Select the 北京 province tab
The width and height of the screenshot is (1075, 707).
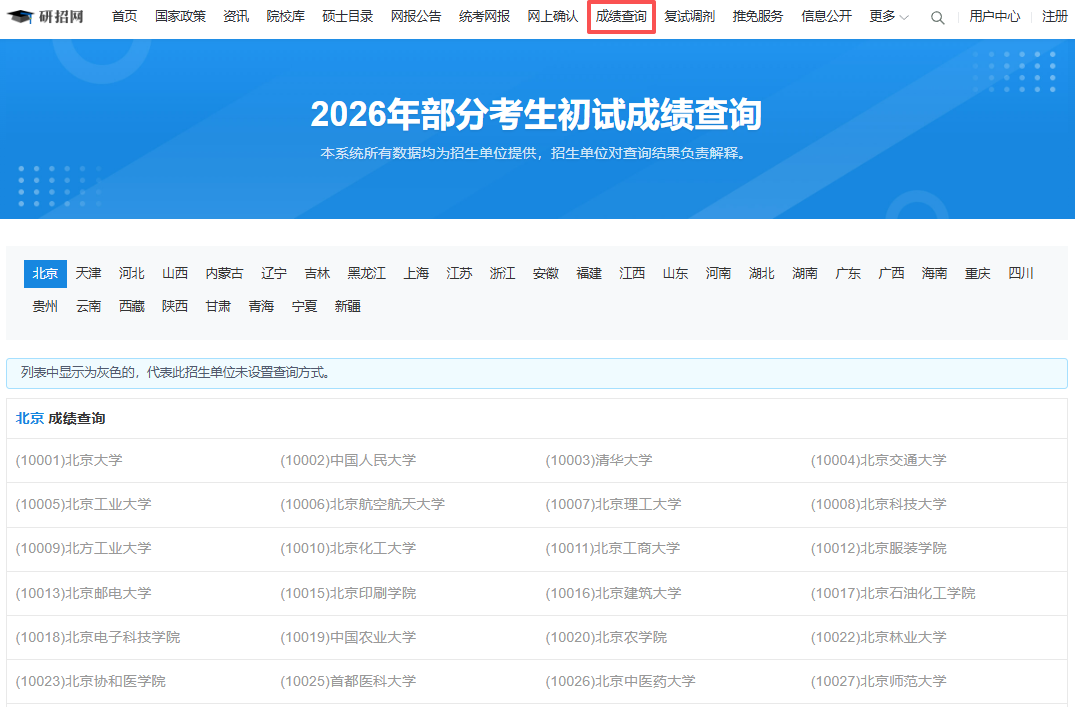click(45, 274)
